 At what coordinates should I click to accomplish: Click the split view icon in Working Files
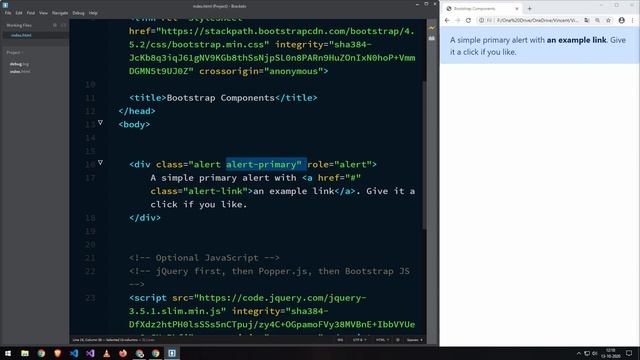(x=63, y=25)
